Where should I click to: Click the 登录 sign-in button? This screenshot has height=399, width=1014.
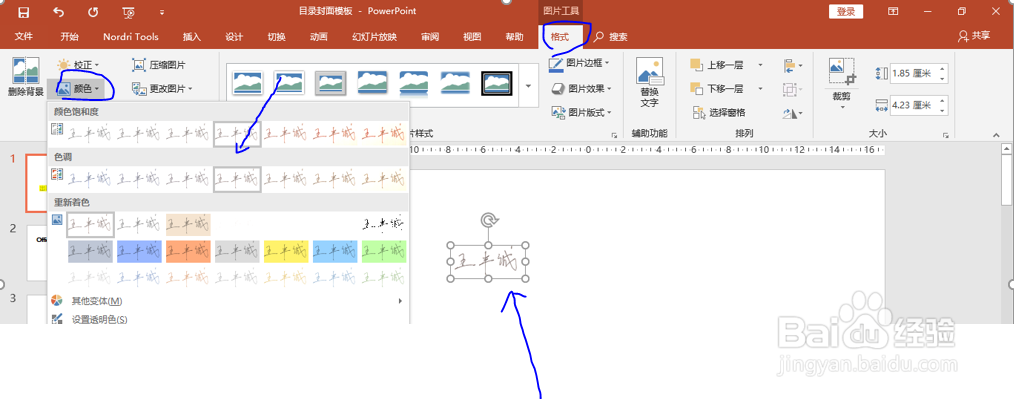tap(846, 11)
